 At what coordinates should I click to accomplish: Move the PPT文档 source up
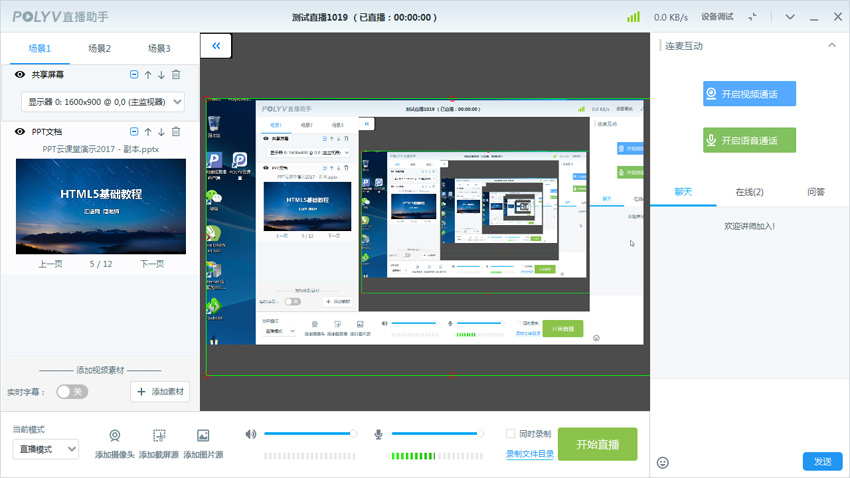148,132
